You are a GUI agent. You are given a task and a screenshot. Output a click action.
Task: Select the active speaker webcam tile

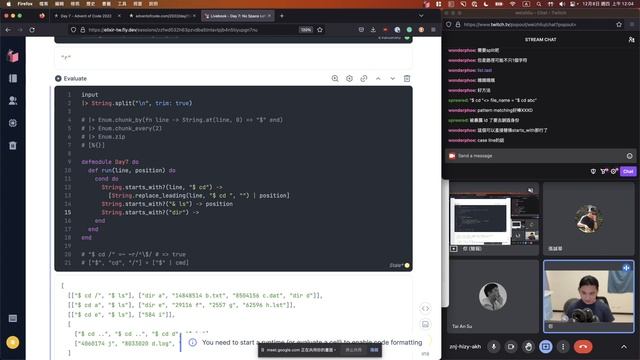pos(589,296)
